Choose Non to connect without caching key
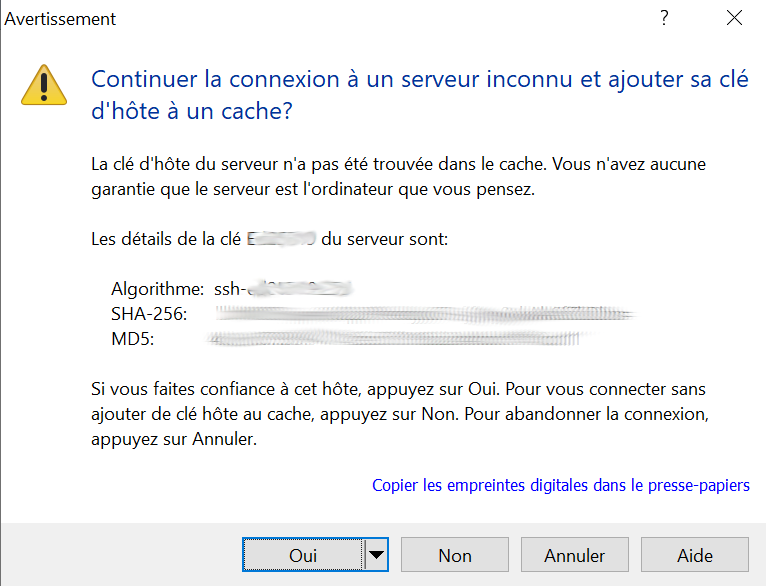The height and width of the screenshot is (586, 766). click(x=455, y=555)
